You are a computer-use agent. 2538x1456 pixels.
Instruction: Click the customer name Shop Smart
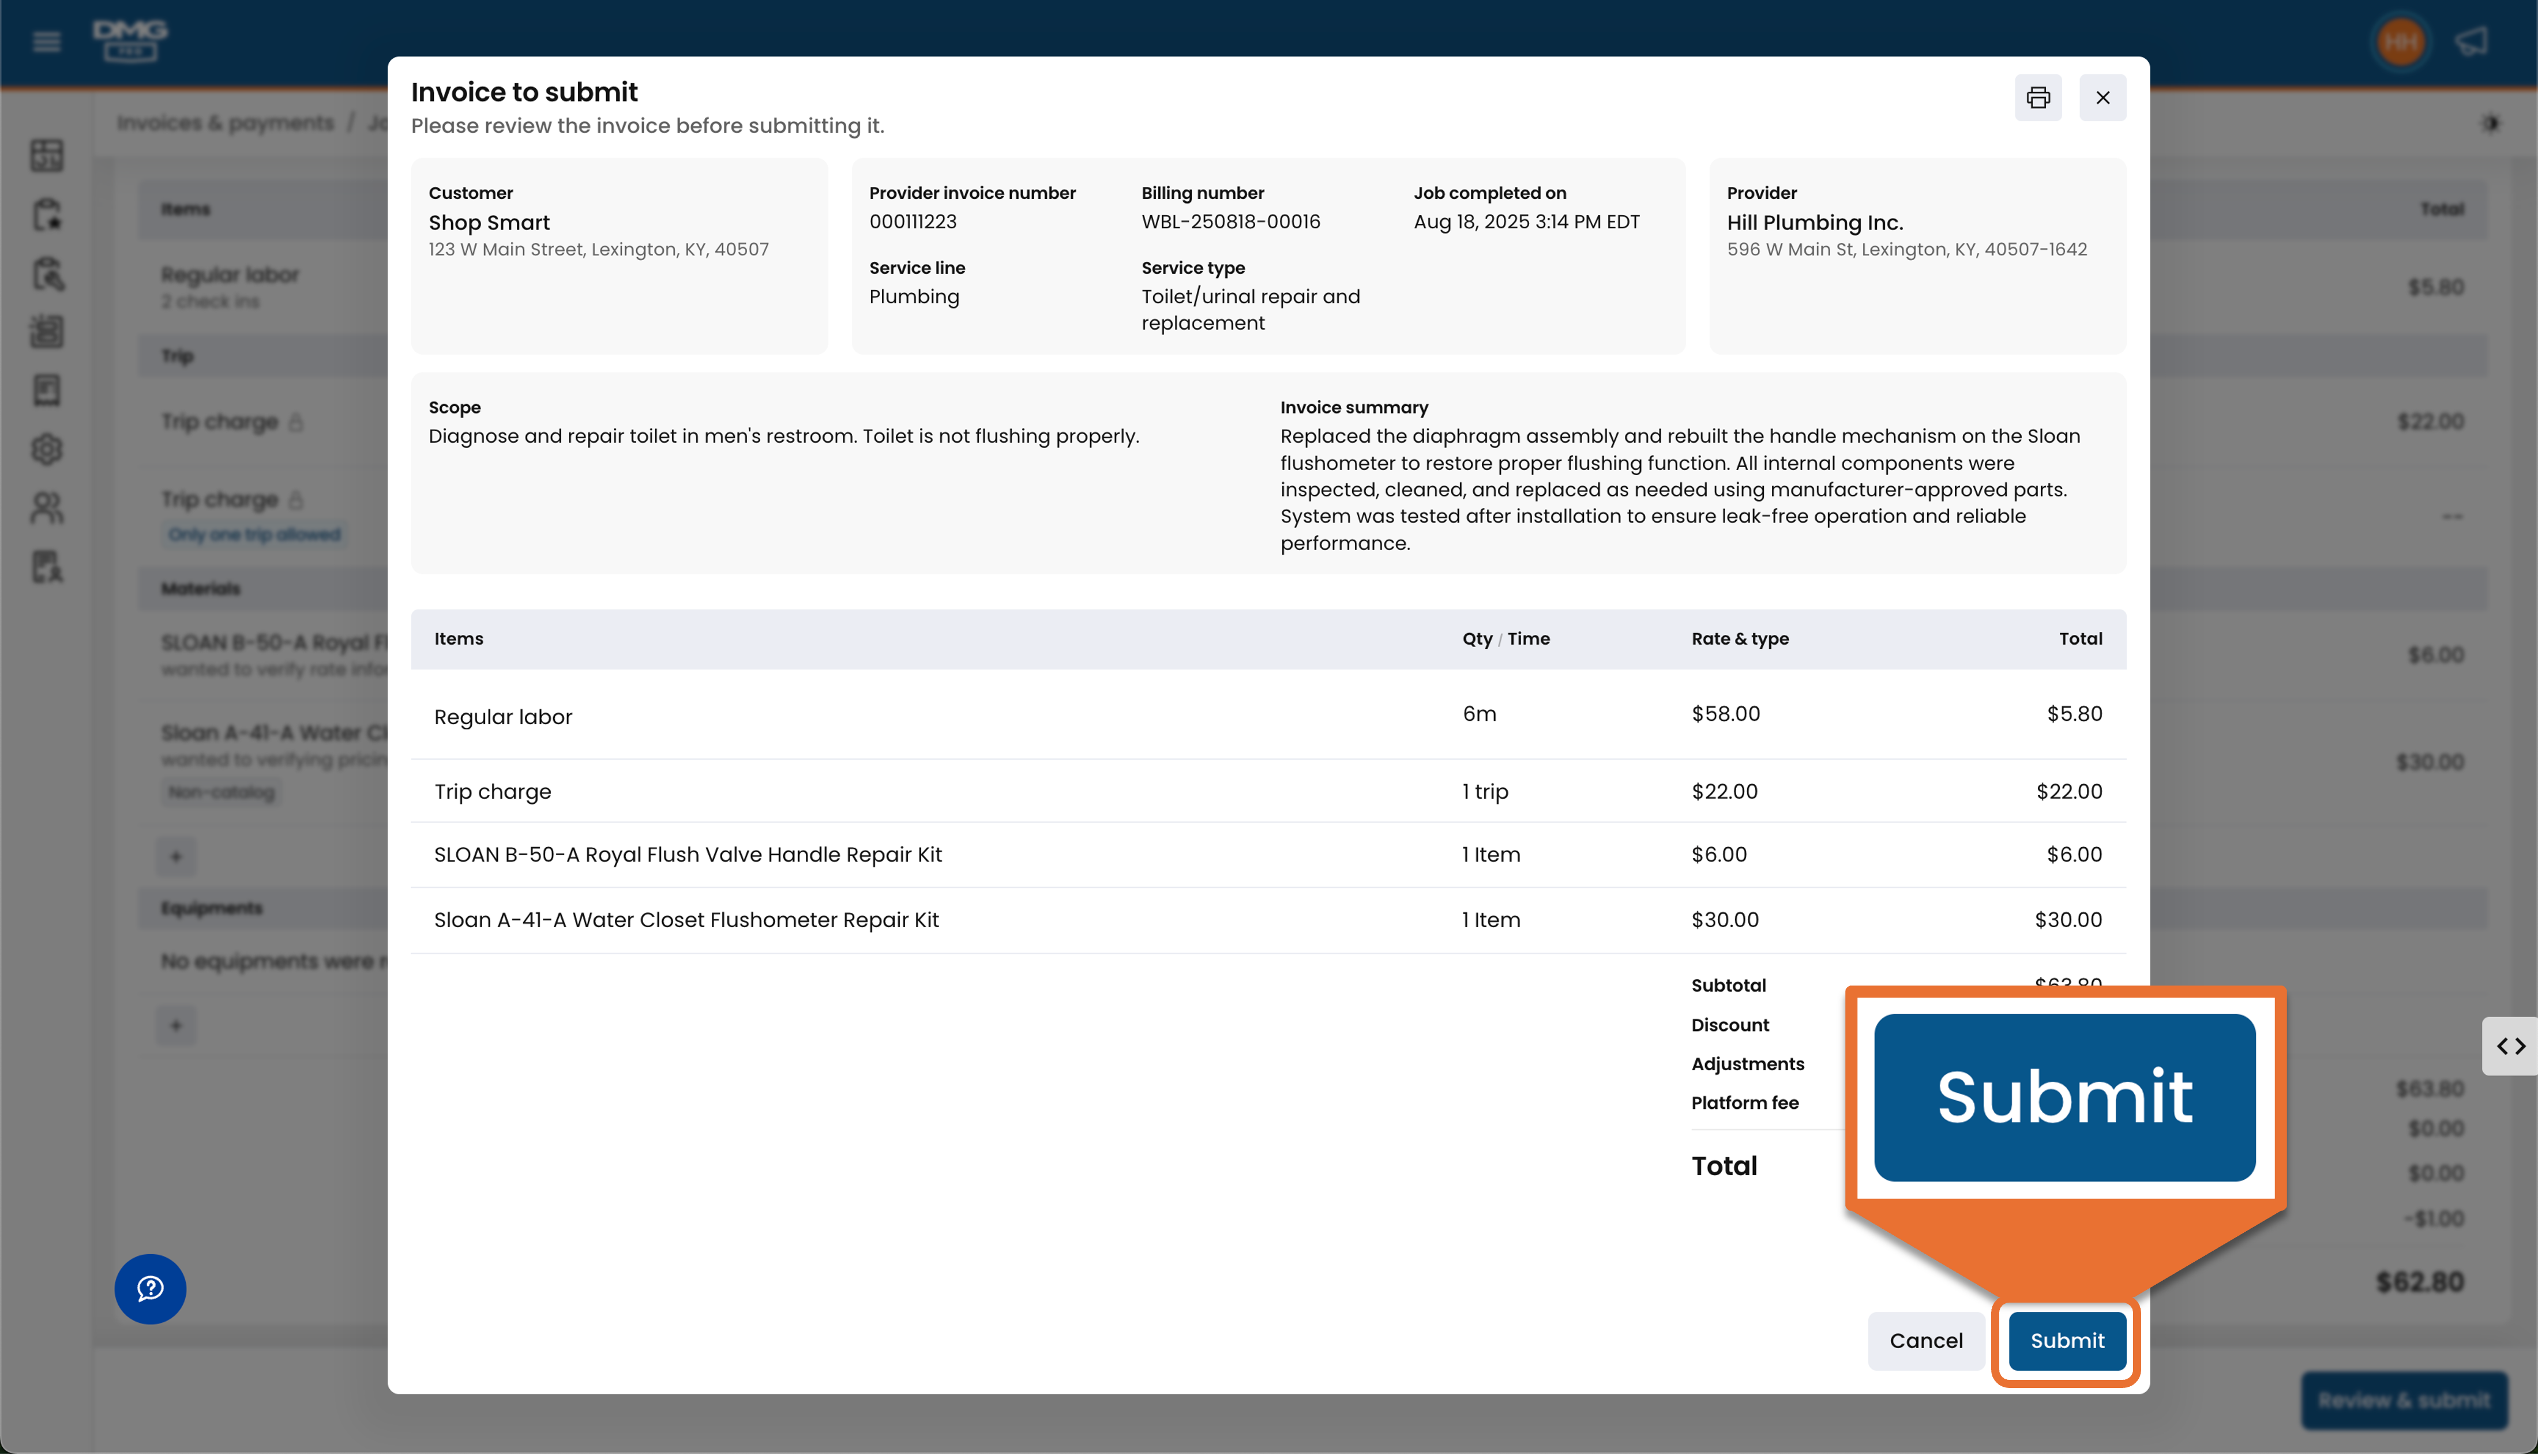point(489,222)
